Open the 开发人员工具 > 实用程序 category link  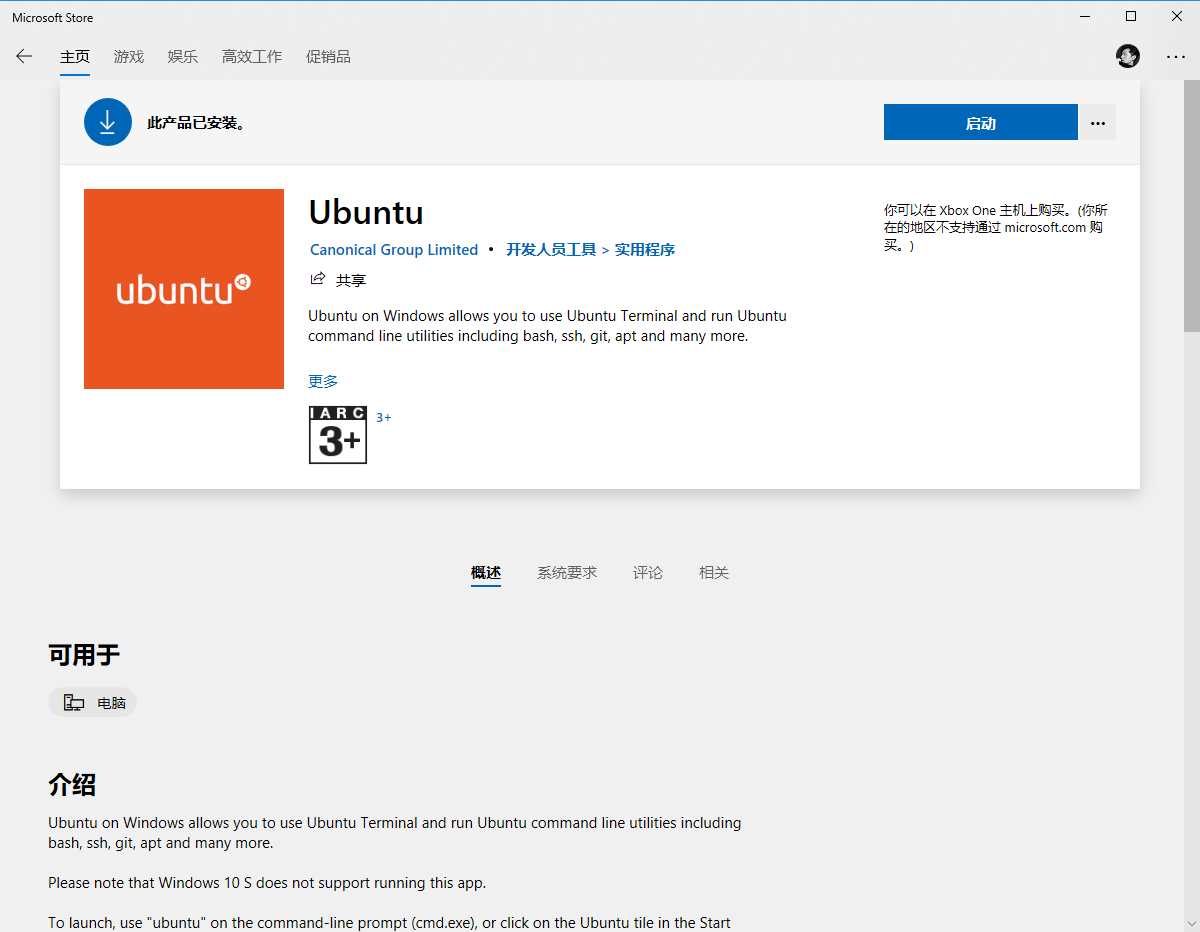pos(590,250)
